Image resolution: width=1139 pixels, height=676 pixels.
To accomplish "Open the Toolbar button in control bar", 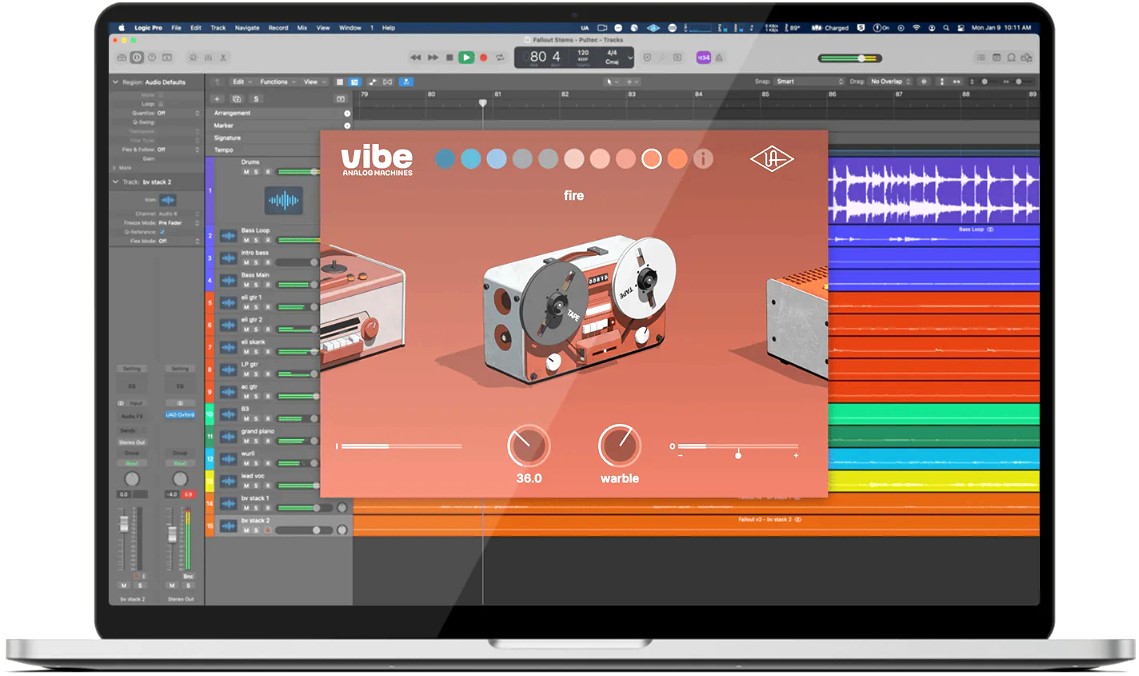I will point(167,57).
